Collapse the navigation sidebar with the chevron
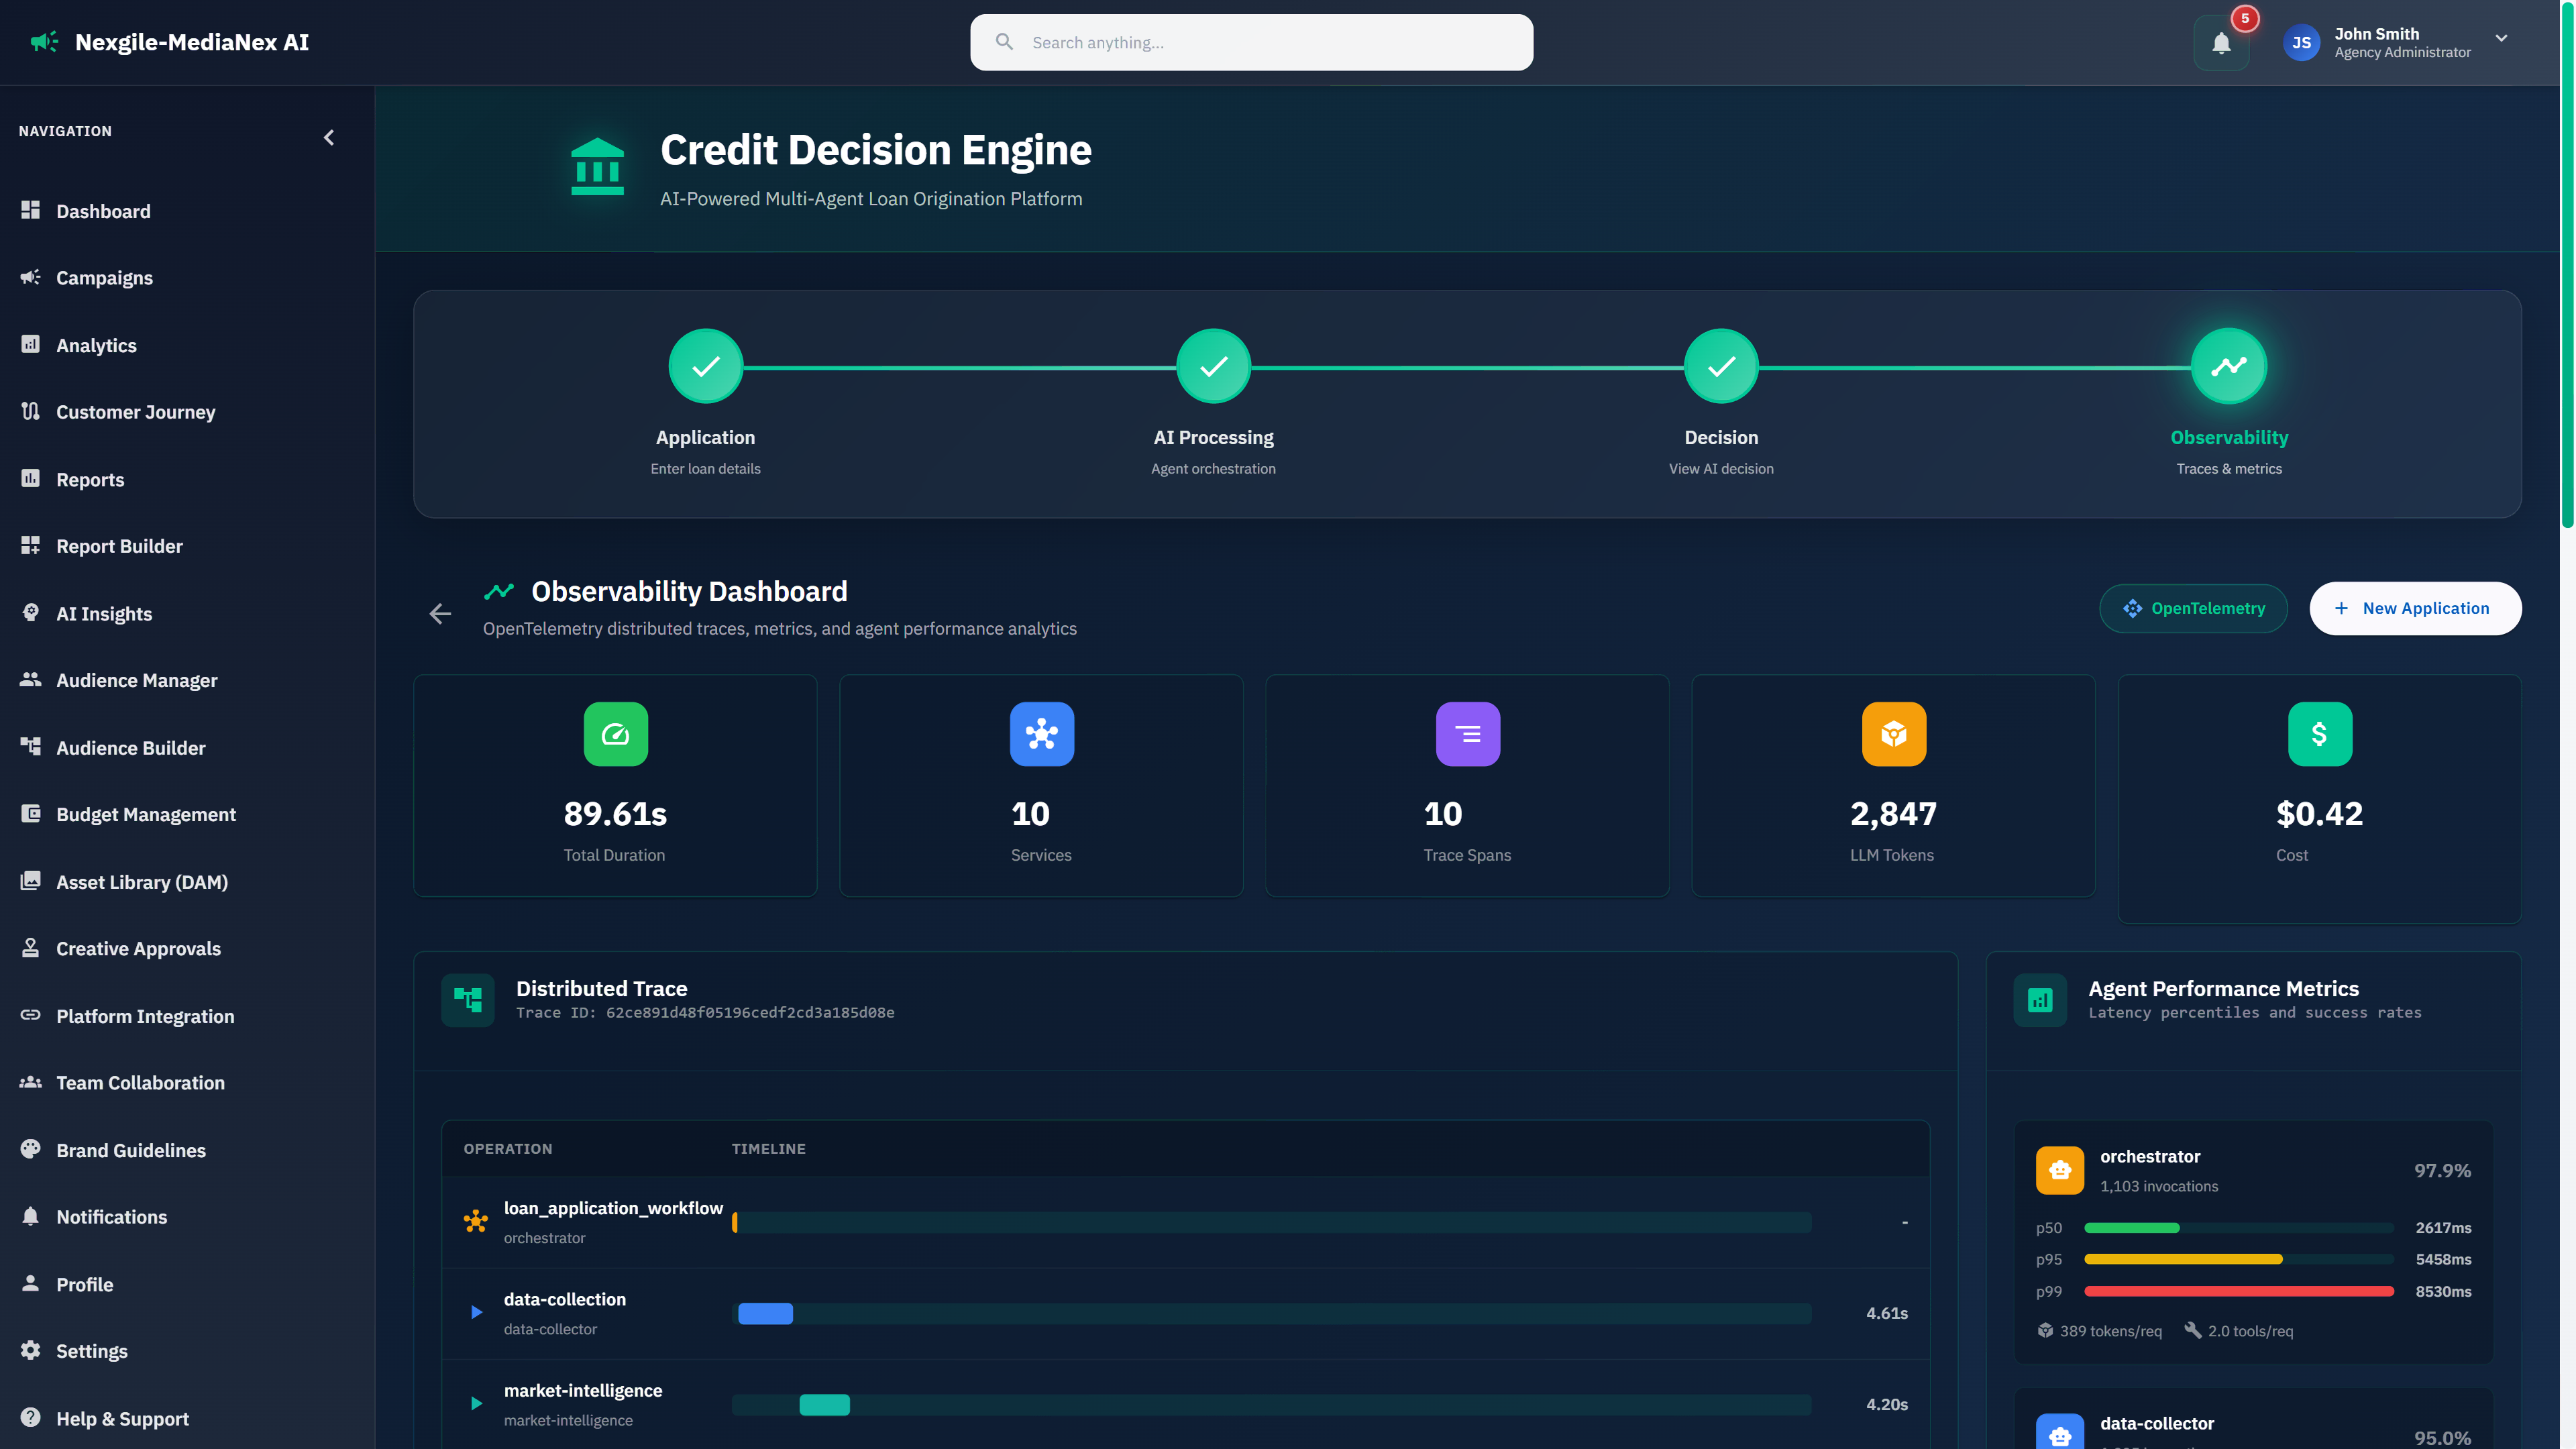2576x1449 pixels. (x=328, y=137)
